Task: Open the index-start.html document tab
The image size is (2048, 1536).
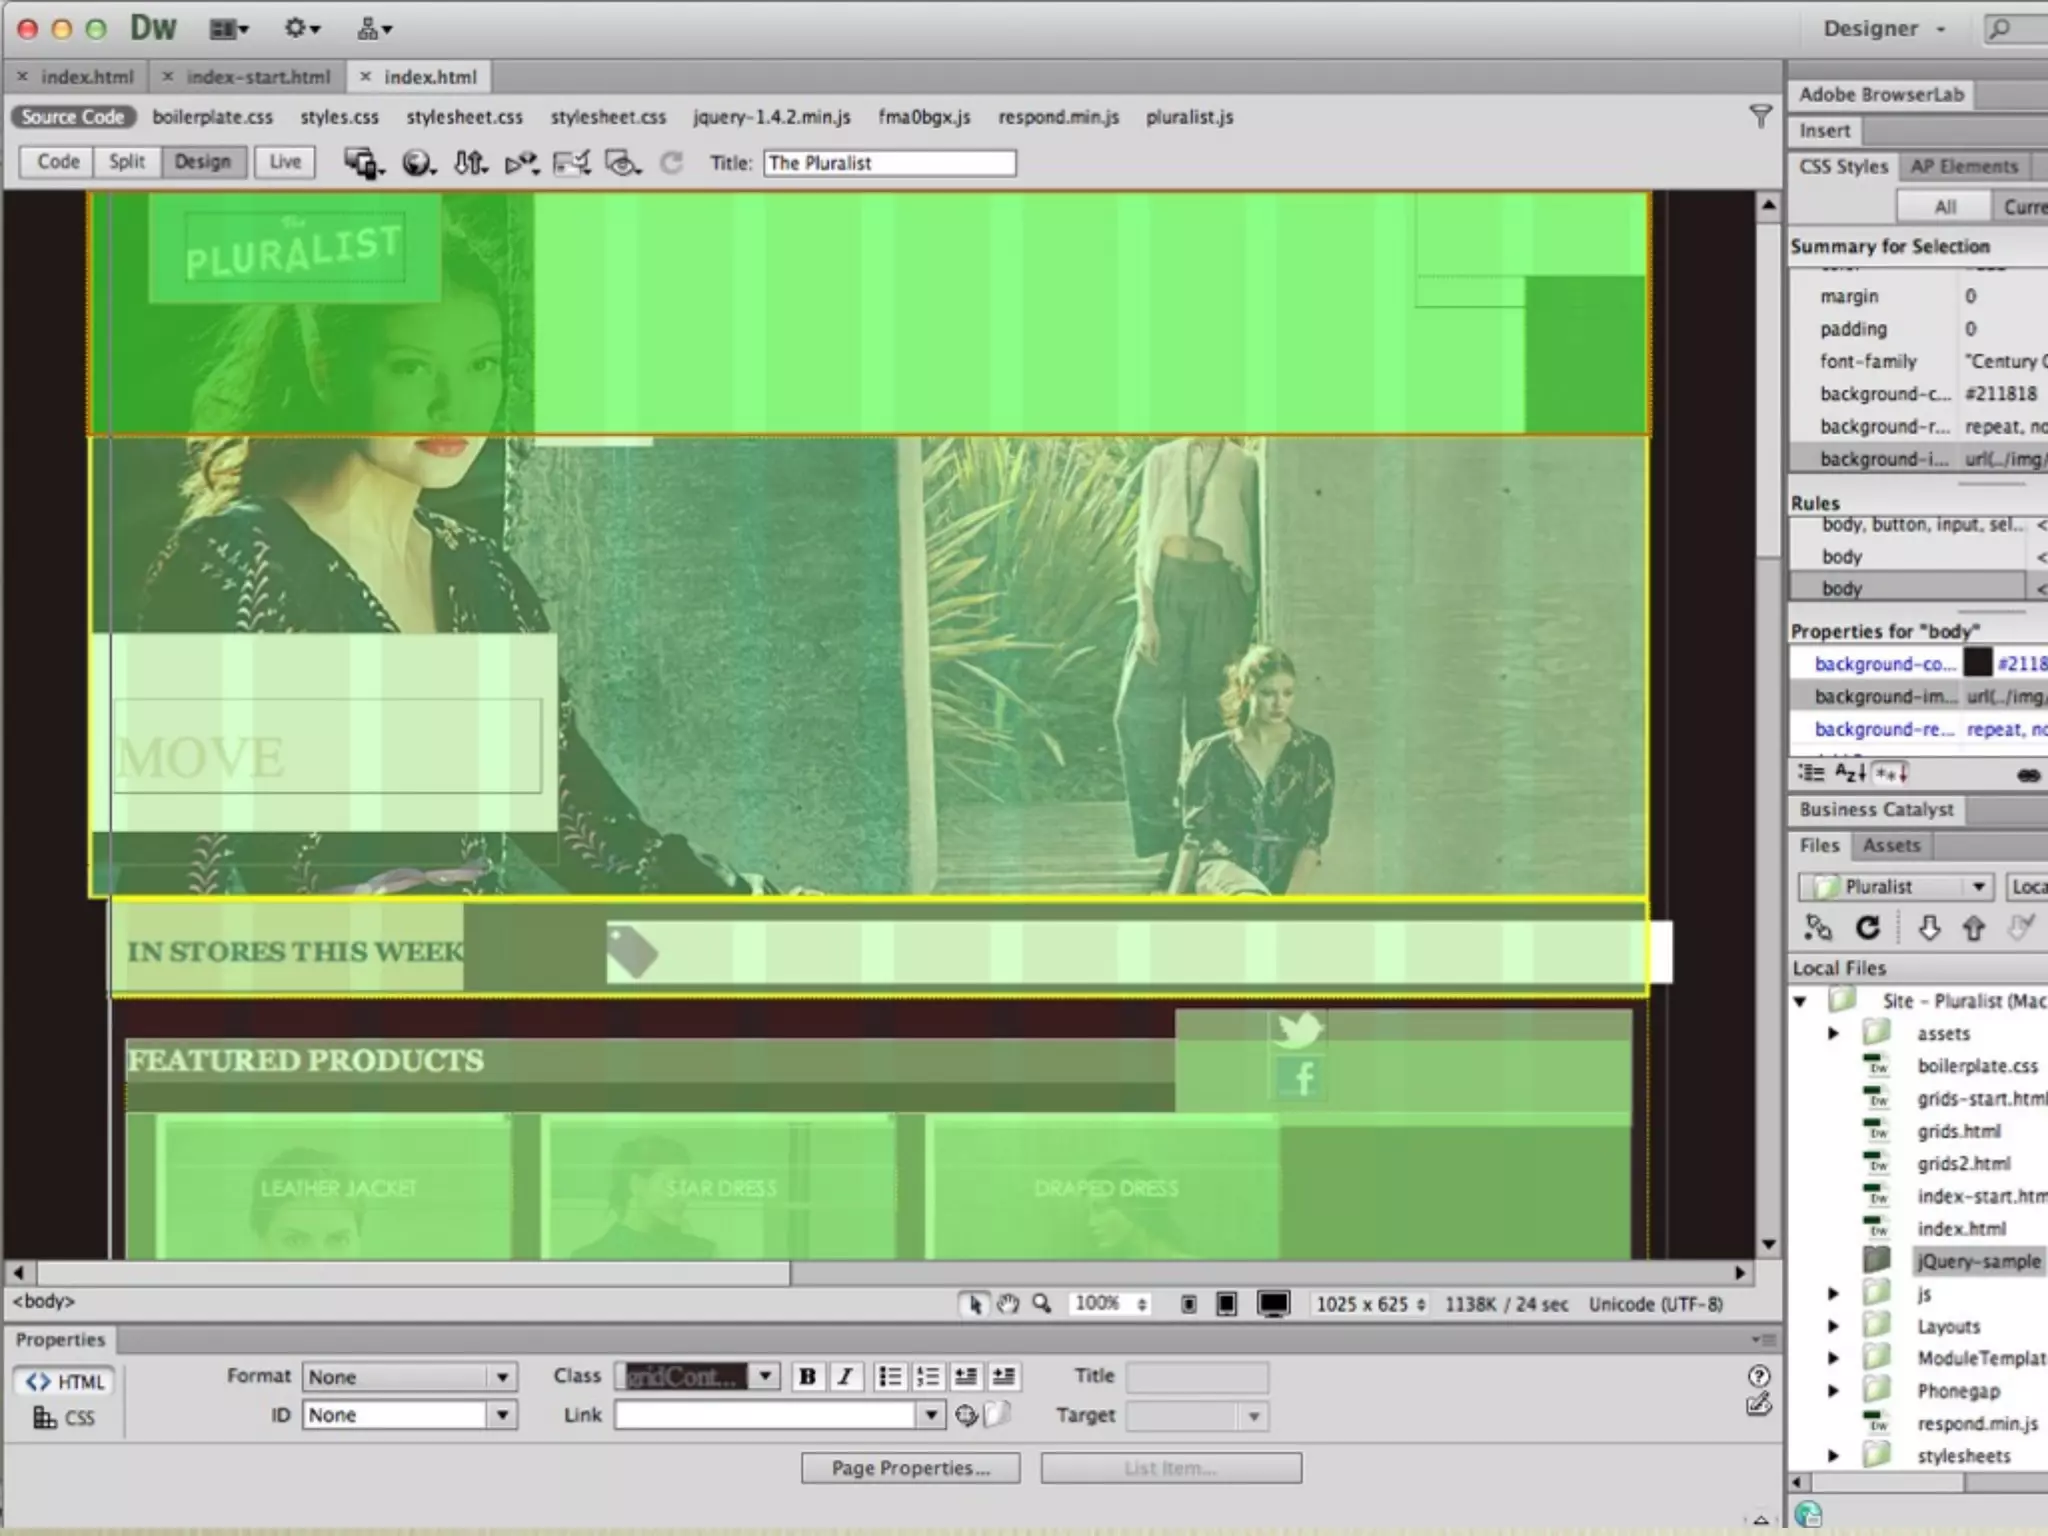Action: (x=258, y=77)
